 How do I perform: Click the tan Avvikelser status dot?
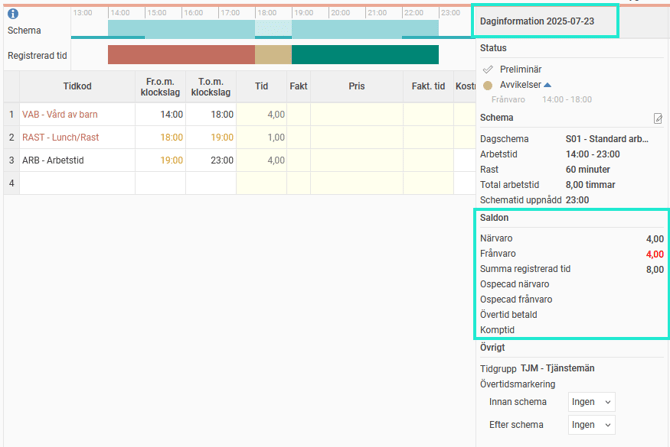(x=488, y=85)
